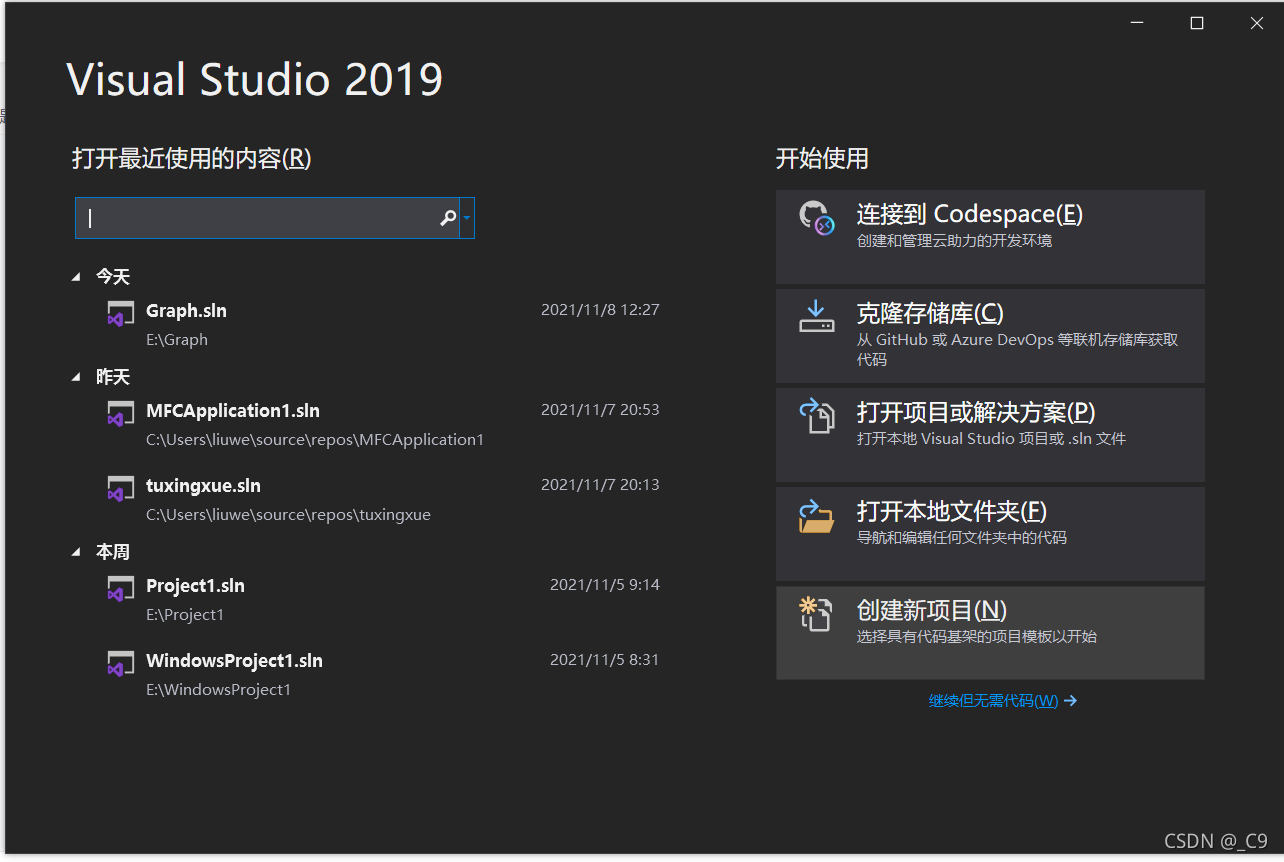This screenshot has width=1284, height=862.
Task: Click the clone repository download icon
Action: tap(816, 316)
